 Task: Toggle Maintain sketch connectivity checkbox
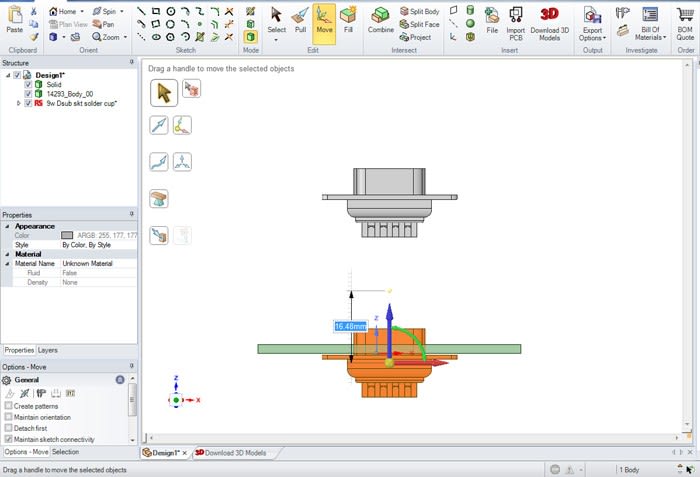tap(8, 439)
